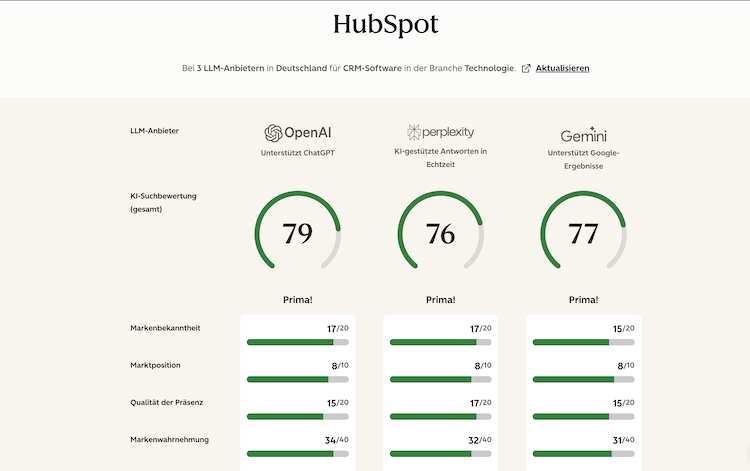Click the perplexity logo
This screenshot has width=750, height=471.
(441, 132)
